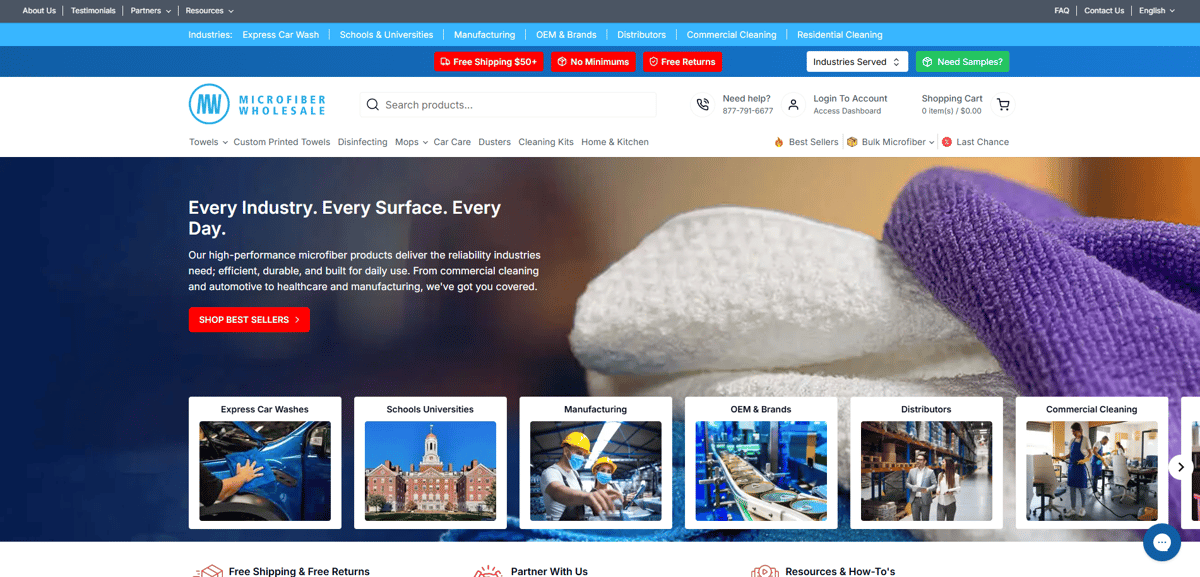Click Login To Account text
This screenshot has width=1200, height=577.
coord(850,99)
